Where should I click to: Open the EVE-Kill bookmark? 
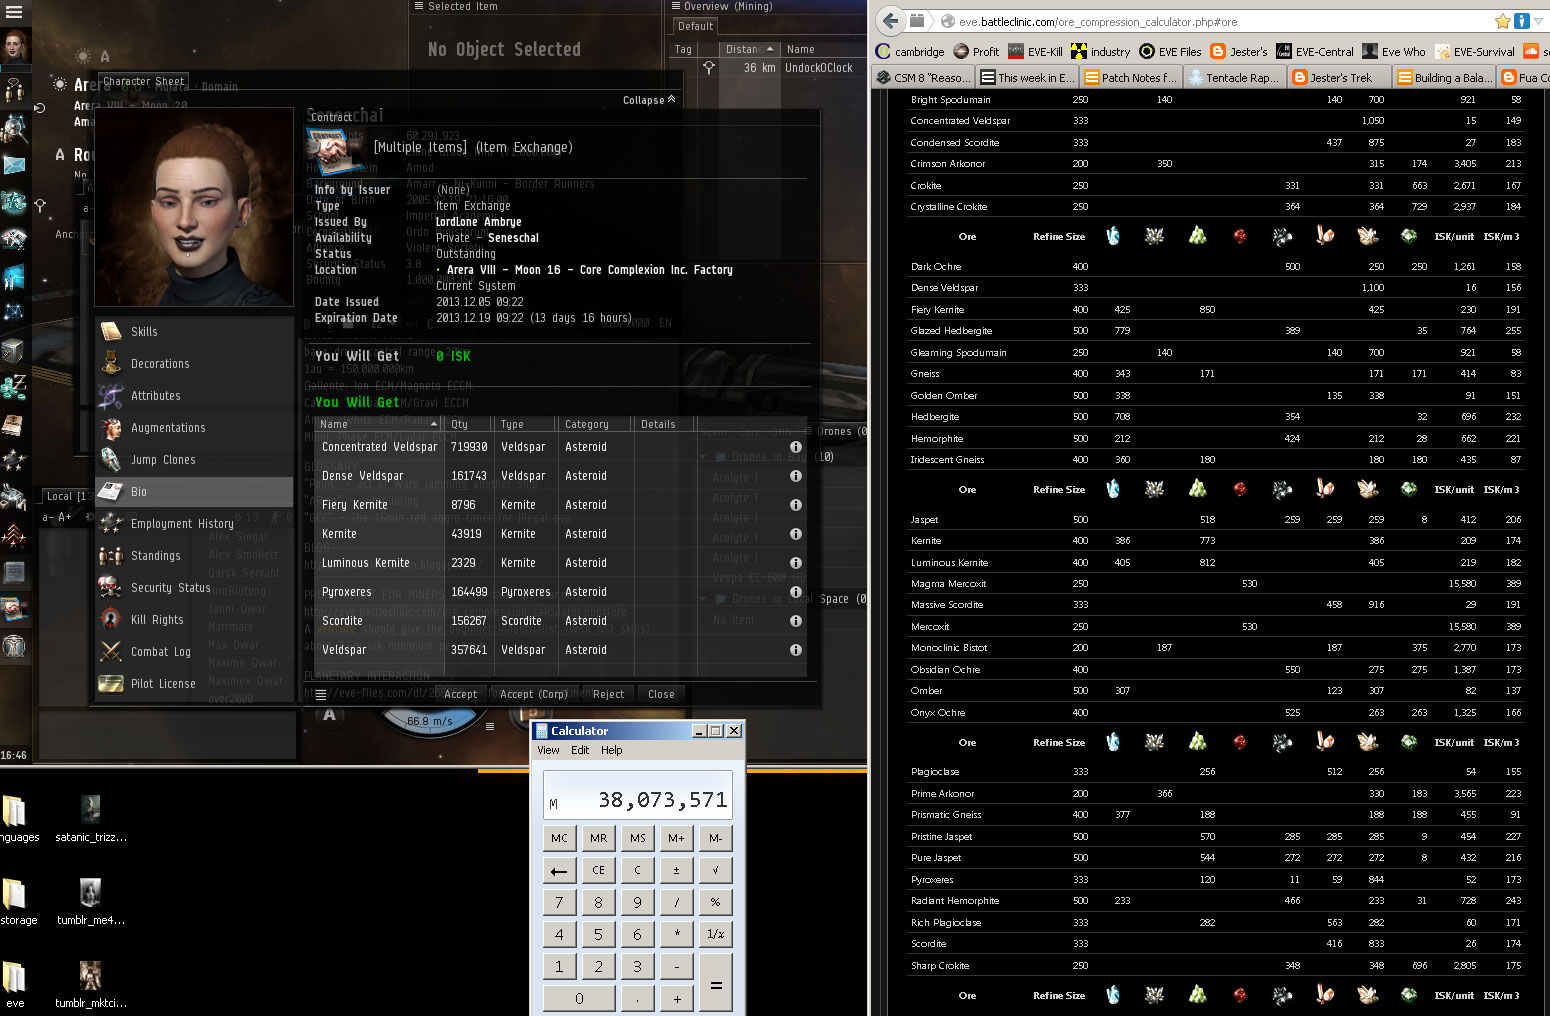(1035, 52)
